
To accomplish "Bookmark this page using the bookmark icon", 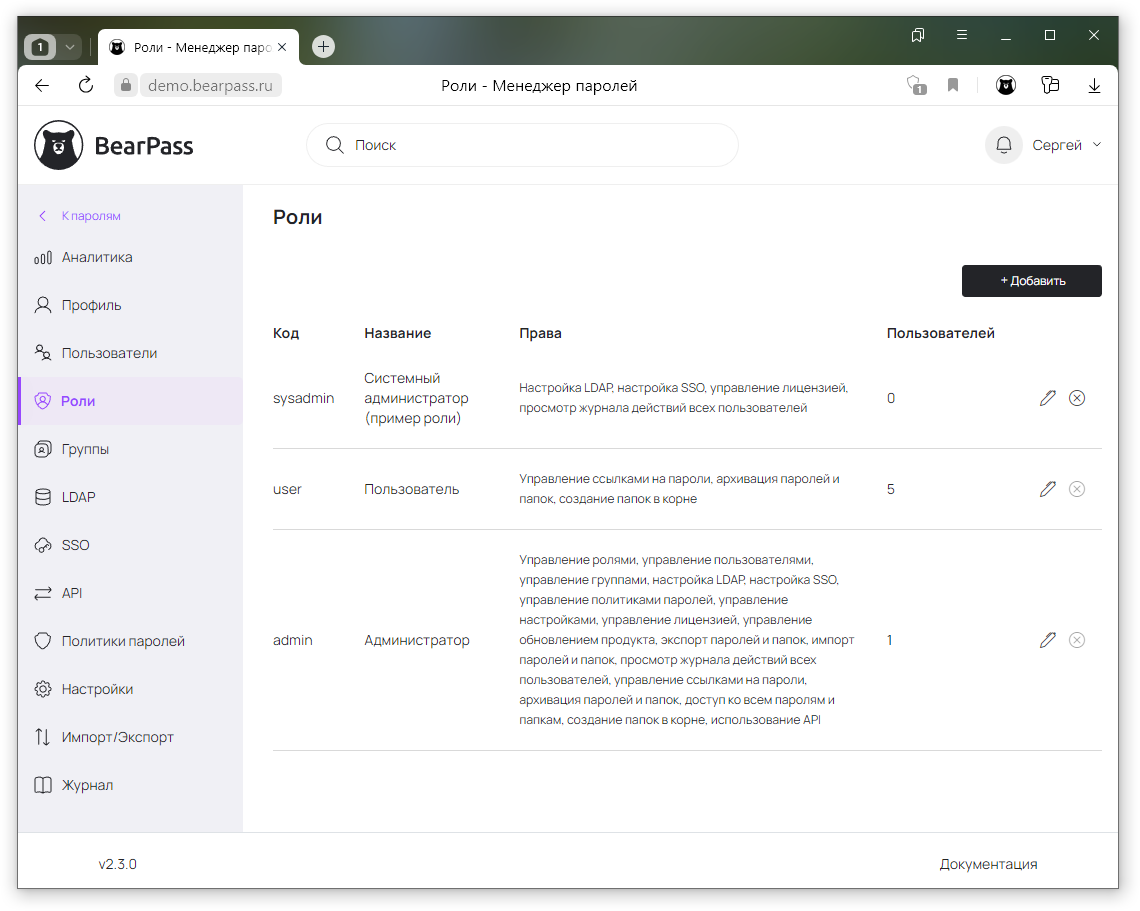I will click(953, 86).
